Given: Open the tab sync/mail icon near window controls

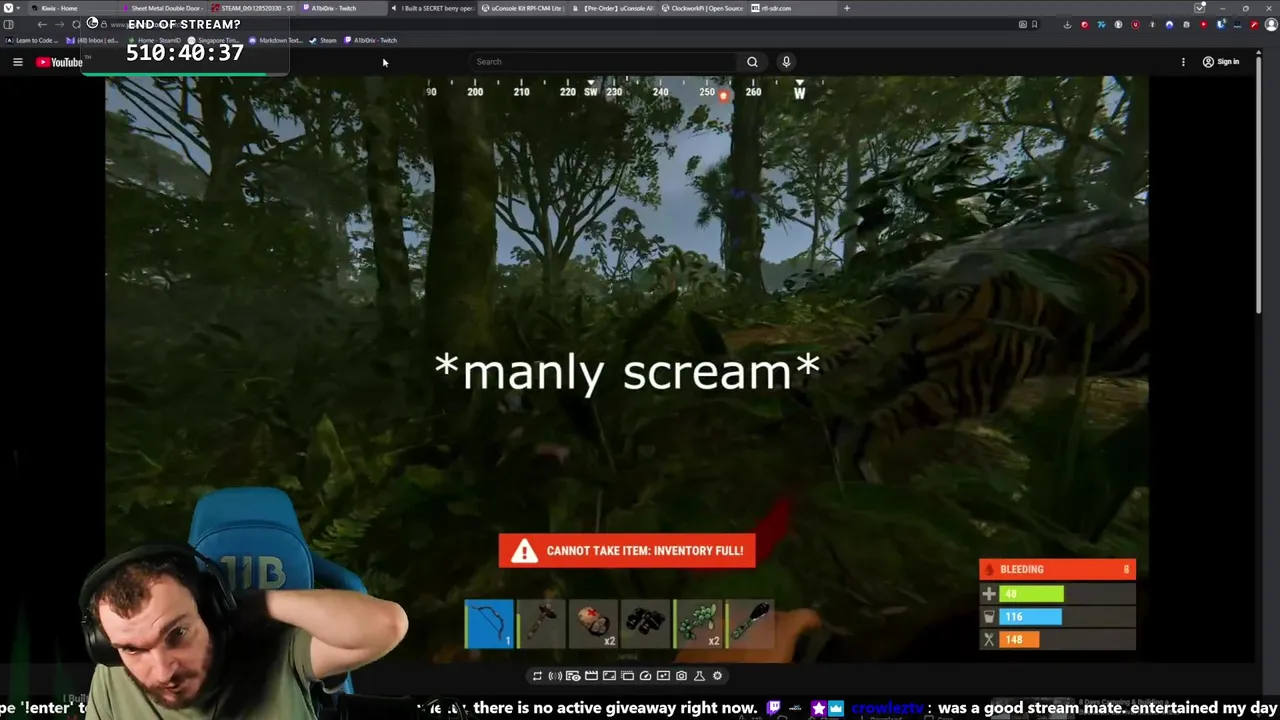Looking at the screenshot, I should click(1200, 8).
